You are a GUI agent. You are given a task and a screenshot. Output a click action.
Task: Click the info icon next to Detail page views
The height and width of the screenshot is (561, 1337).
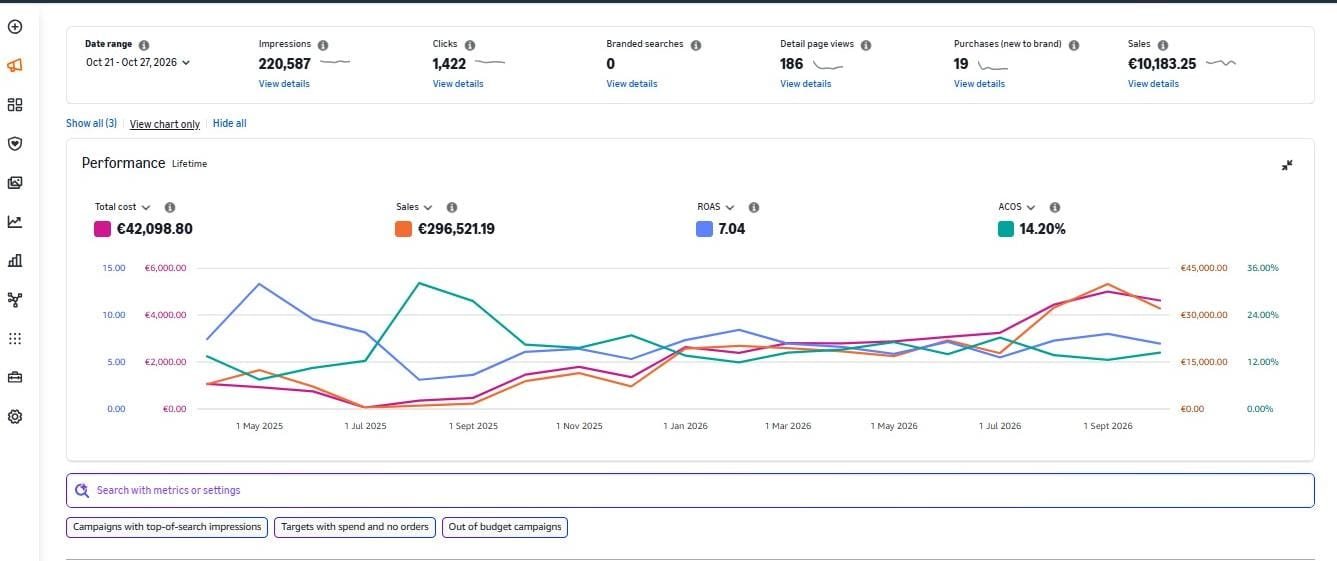866,45
